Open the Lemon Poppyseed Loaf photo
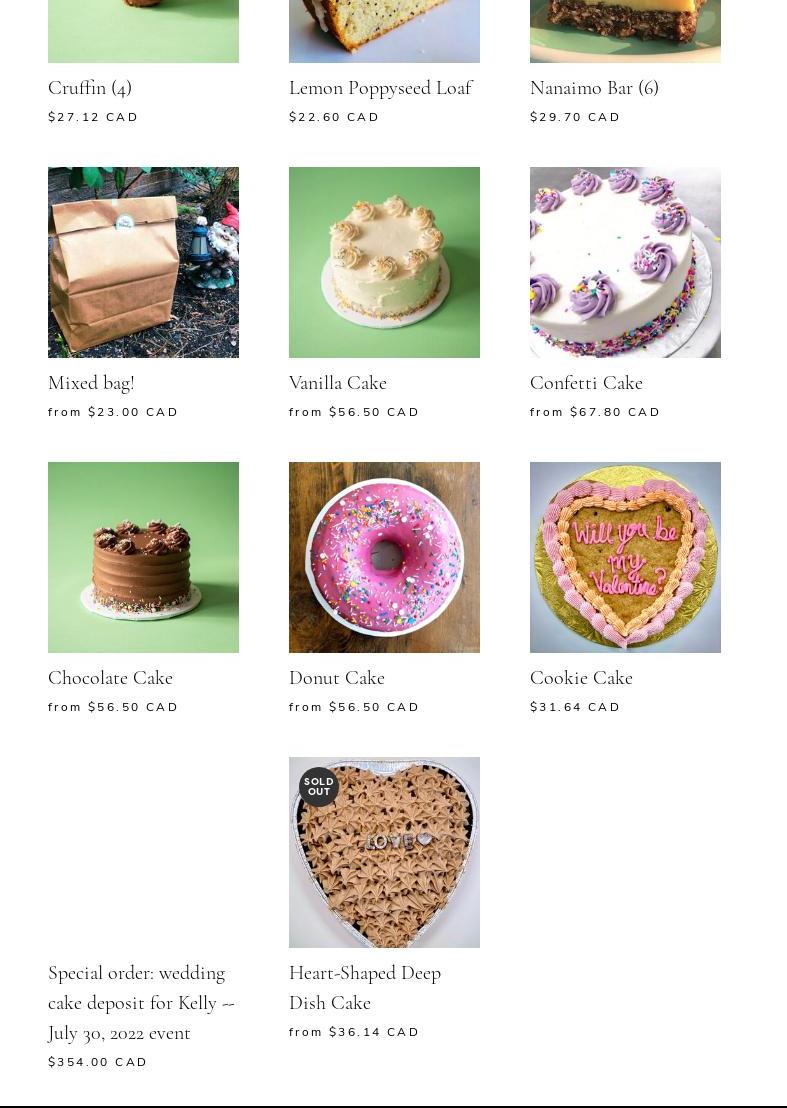This screenshot has height=1108, width=787. tap(384, 31)
